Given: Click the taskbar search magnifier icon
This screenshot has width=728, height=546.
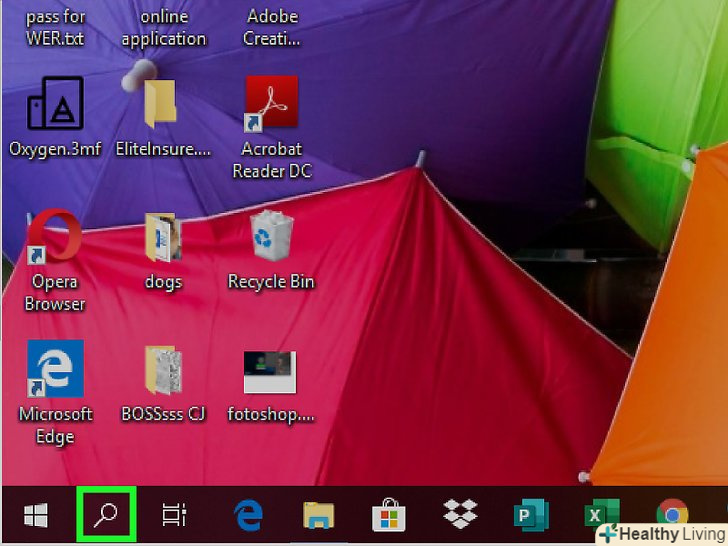Looking at the screenshot, I should (x=106, y=515).
